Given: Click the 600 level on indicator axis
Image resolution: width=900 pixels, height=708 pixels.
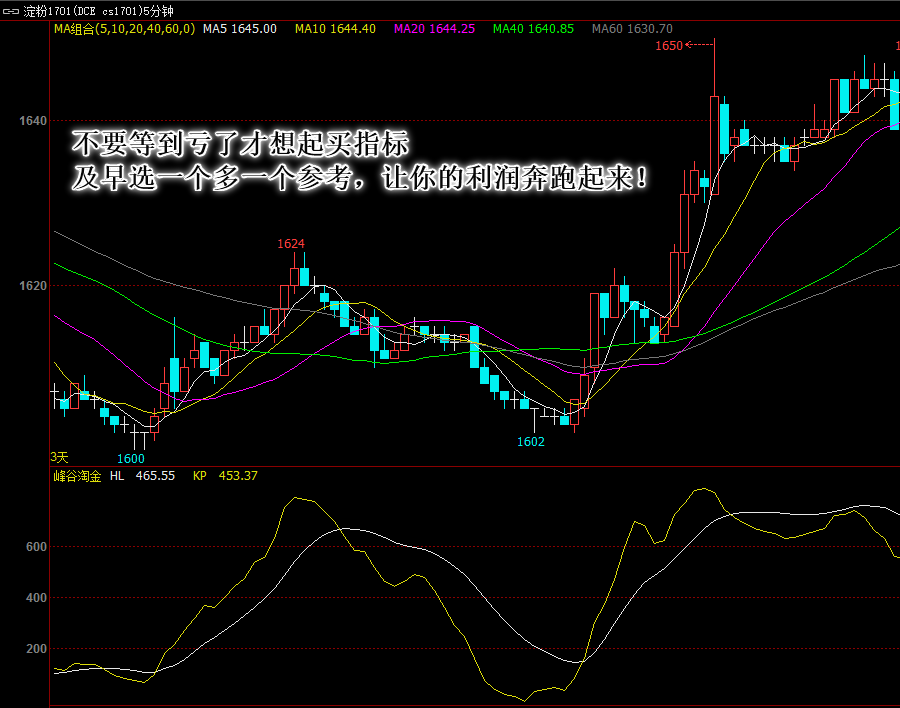Looking at the screenshot, I should (x=36, y=547).
